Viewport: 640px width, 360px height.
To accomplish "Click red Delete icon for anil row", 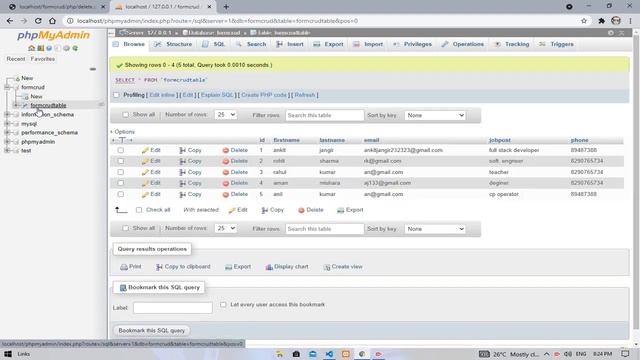I will click(x=225, y=194).
